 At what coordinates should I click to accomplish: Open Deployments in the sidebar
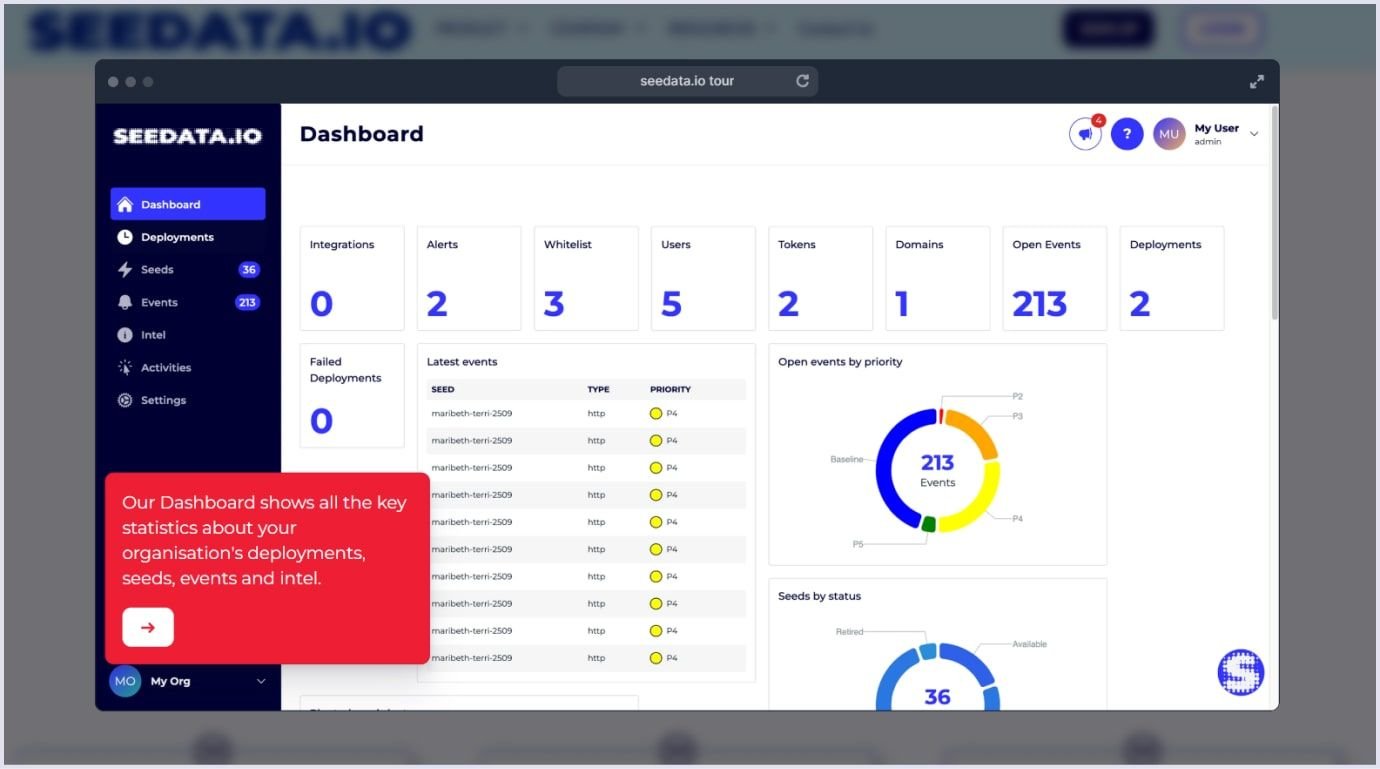point(187,237)
